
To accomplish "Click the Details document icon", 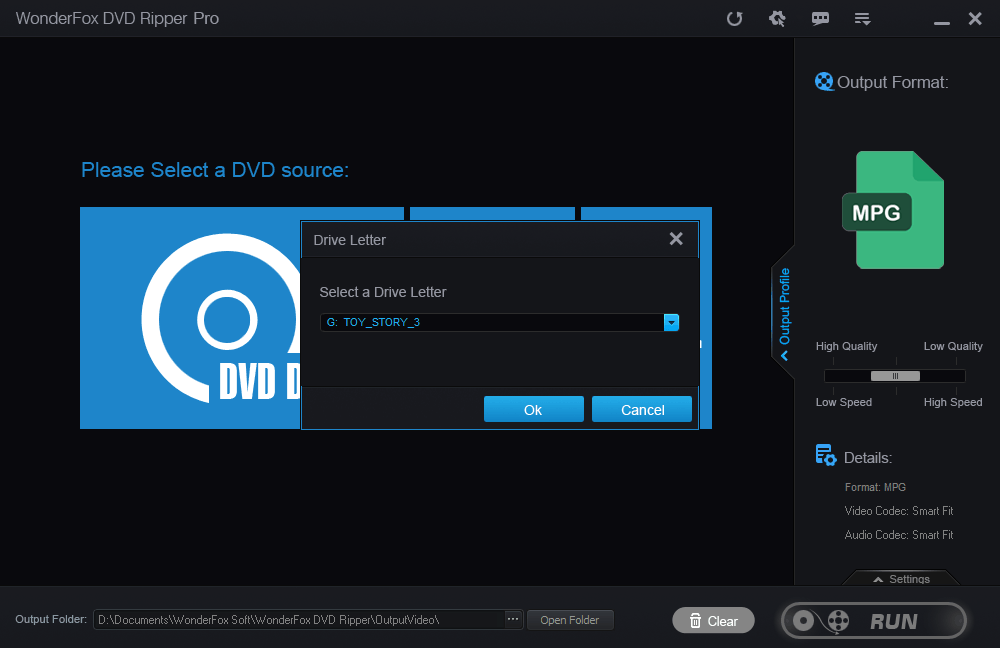I will click(826, 455).
